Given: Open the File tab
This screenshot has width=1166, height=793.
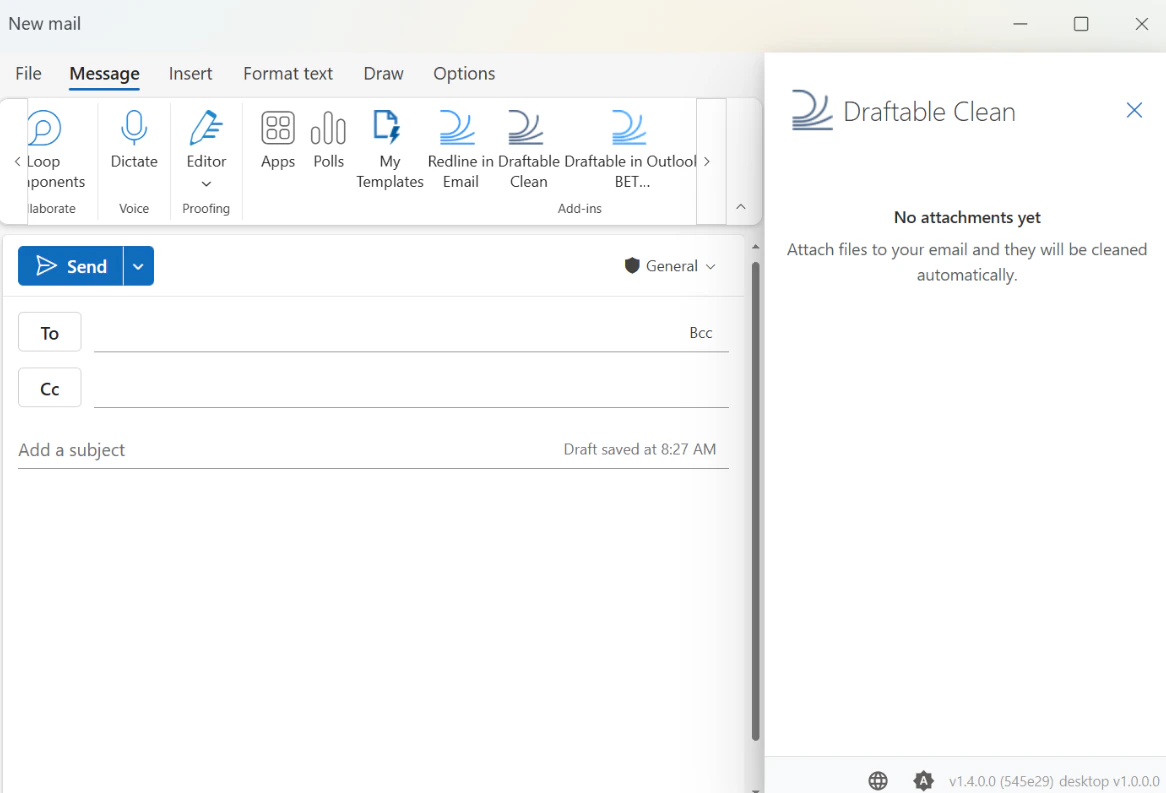Looking at the screenshot, I should coord(28,74).
